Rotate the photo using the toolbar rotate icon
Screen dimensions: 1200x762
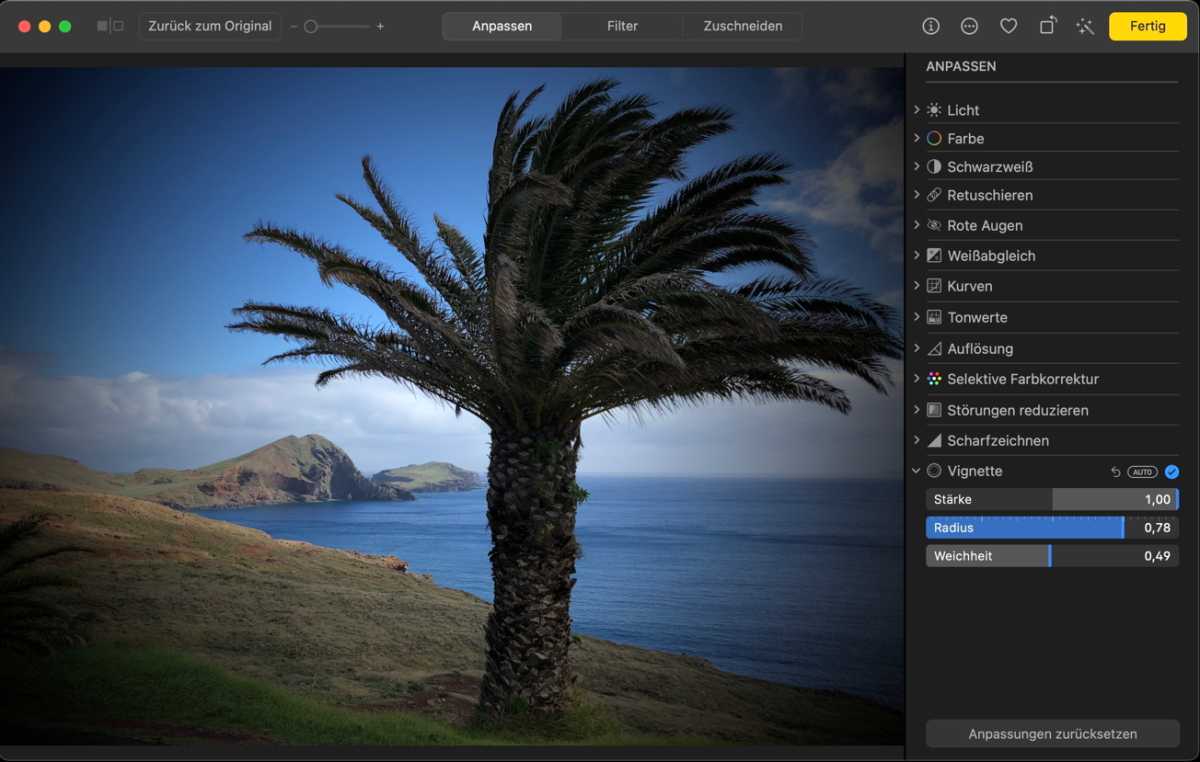(1047, 26)
